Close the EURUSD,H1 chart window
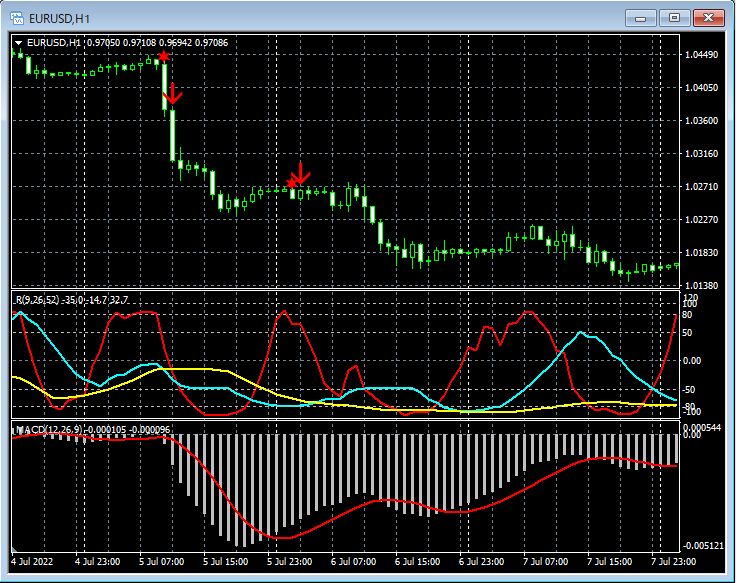 tap(709, 18)
